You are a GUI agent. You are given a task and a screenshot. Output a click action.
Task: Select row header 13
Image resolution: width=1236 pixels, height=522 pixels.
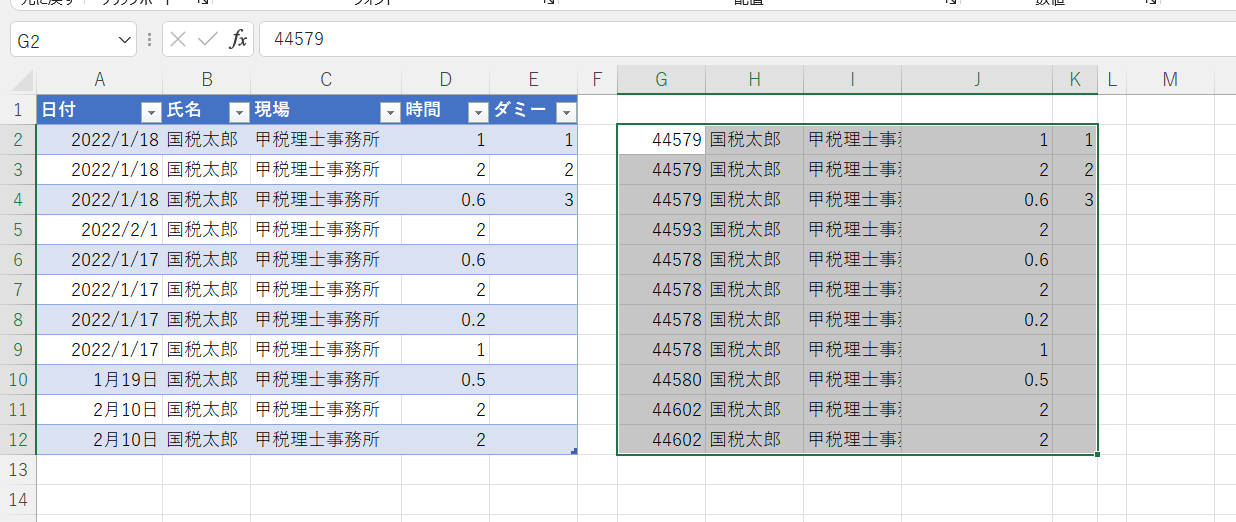(x=18, y=469)
